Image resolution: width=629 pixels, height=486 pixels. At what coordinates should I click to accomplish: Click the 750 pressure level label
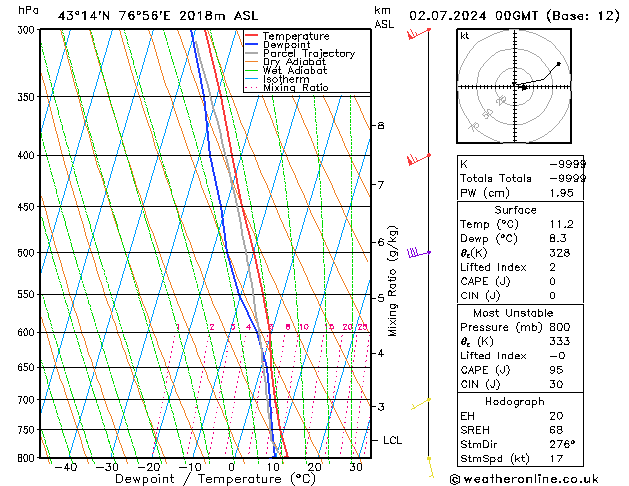[x=28, y=430]
